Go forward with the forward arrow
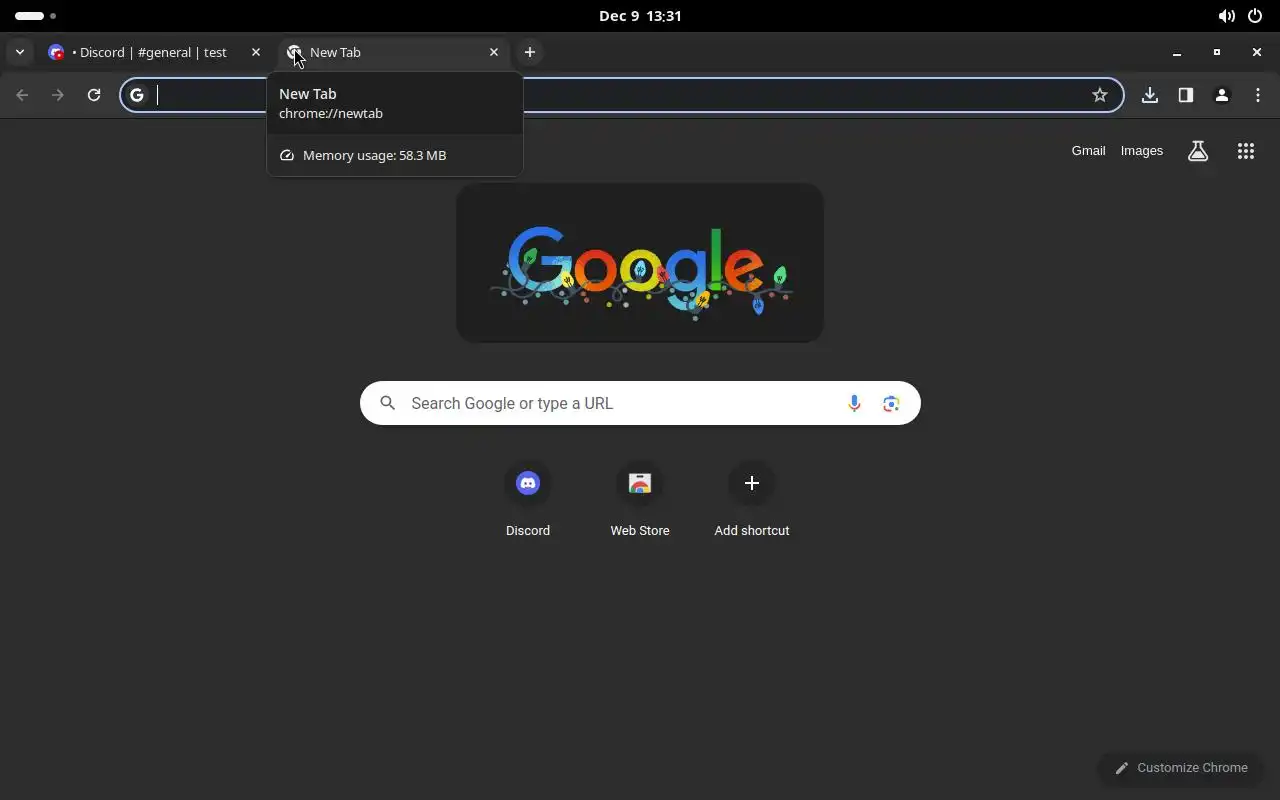Screen dimensions: 1280x800 coord(58,95)
